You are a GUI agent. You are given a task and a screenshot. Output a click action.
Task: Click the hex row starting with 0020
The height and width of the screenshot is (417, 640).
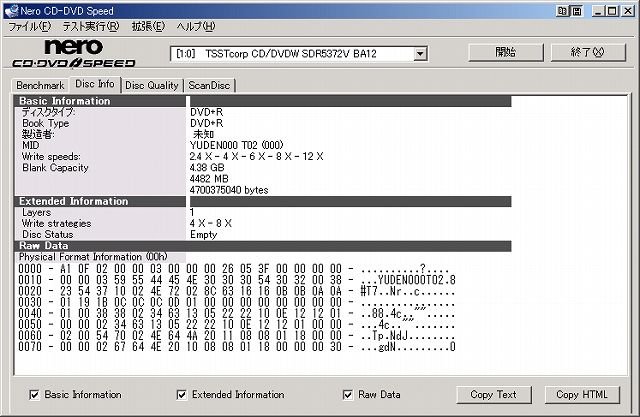[x=237, y=291]
